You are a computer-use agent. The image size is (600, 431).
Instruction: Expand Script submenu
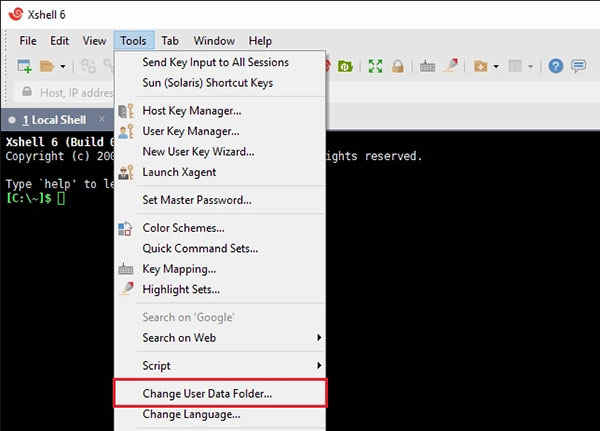pyautogui.click(x=220, y=366)
